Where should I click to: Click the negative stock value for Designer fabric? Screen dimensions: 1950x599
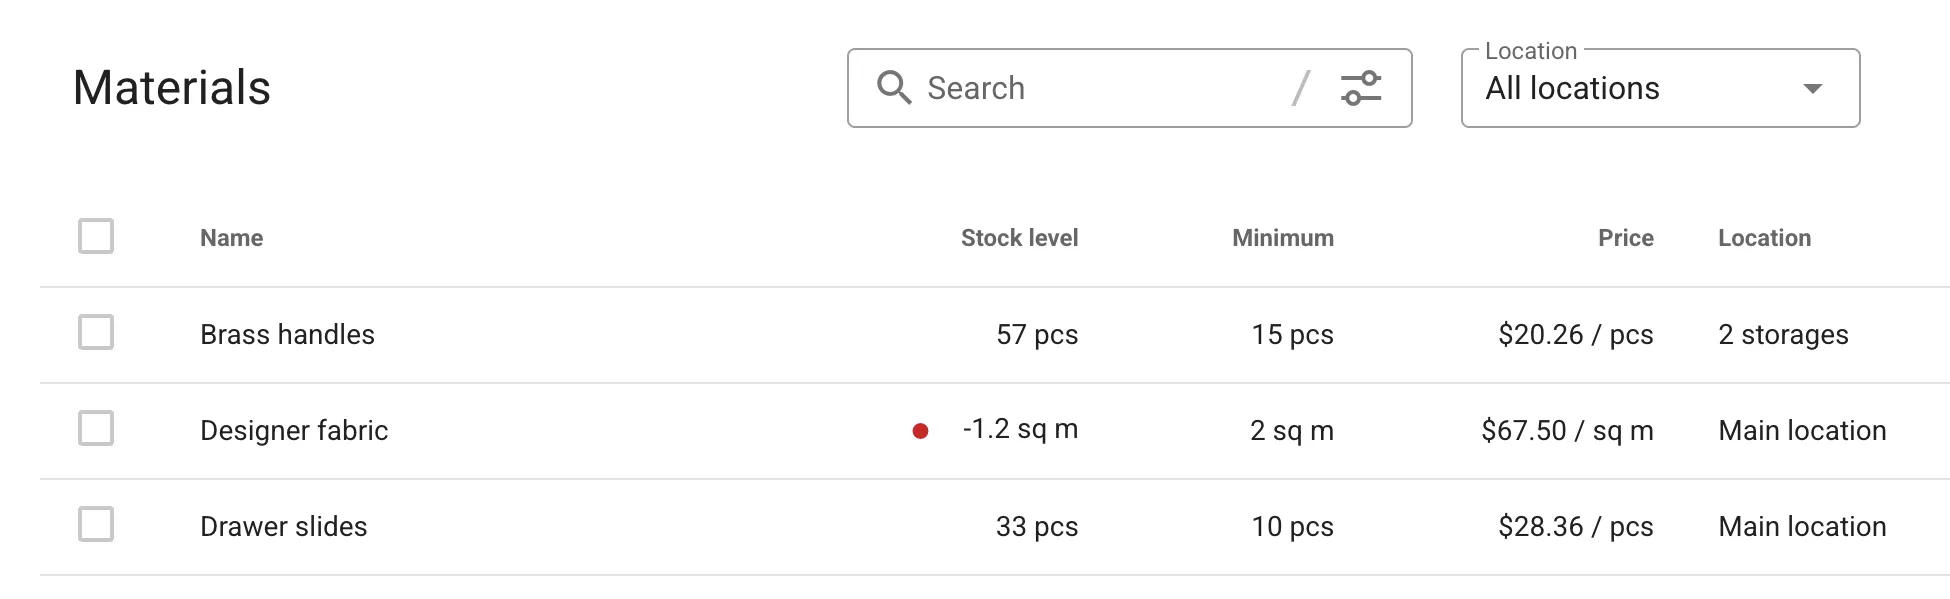[1018, 429]
